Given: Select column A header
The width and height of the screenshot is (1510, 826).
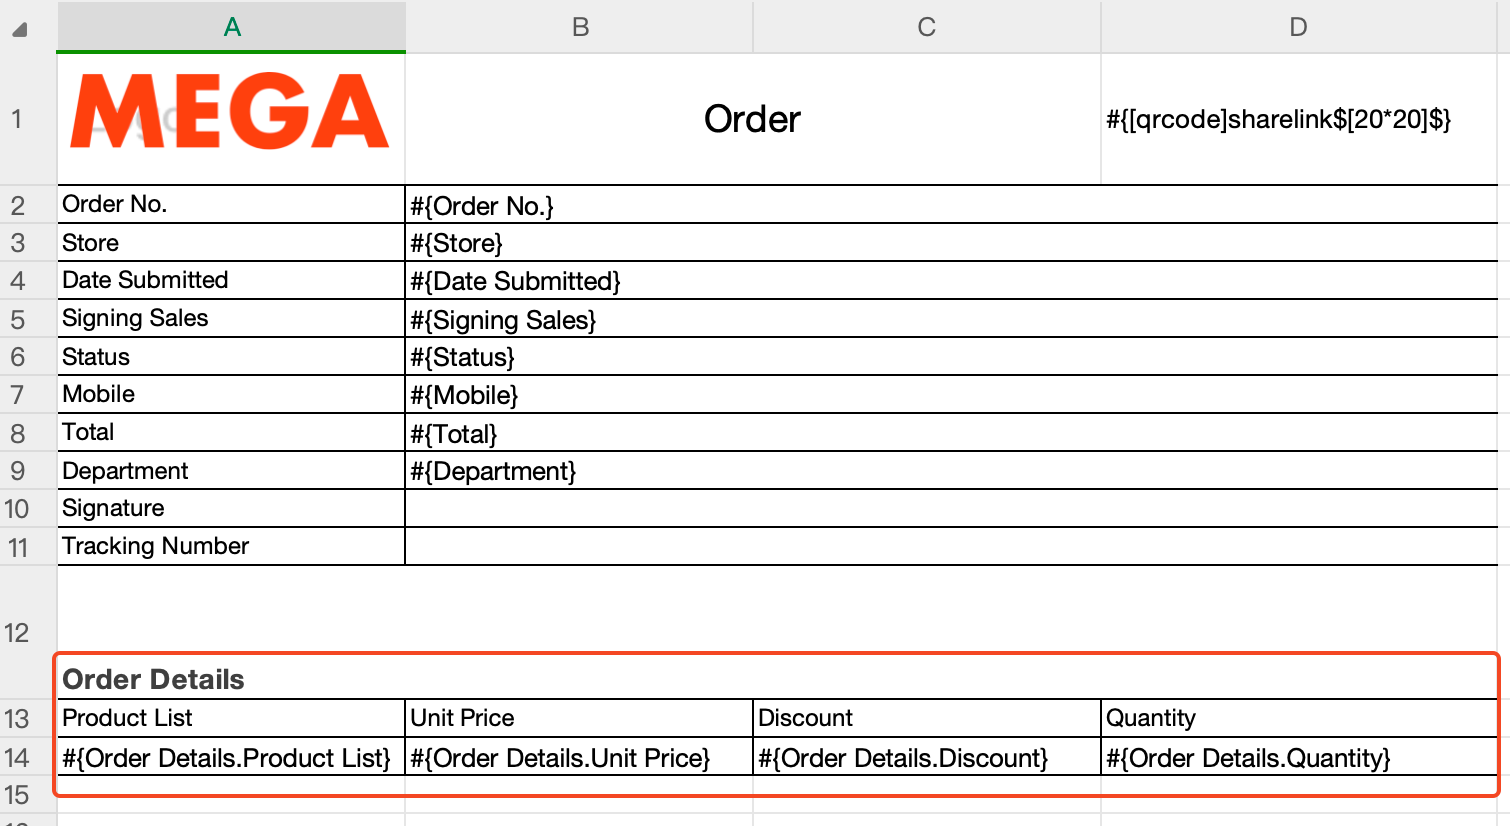Looking at the screenshot, I should [x=231, y=27].
